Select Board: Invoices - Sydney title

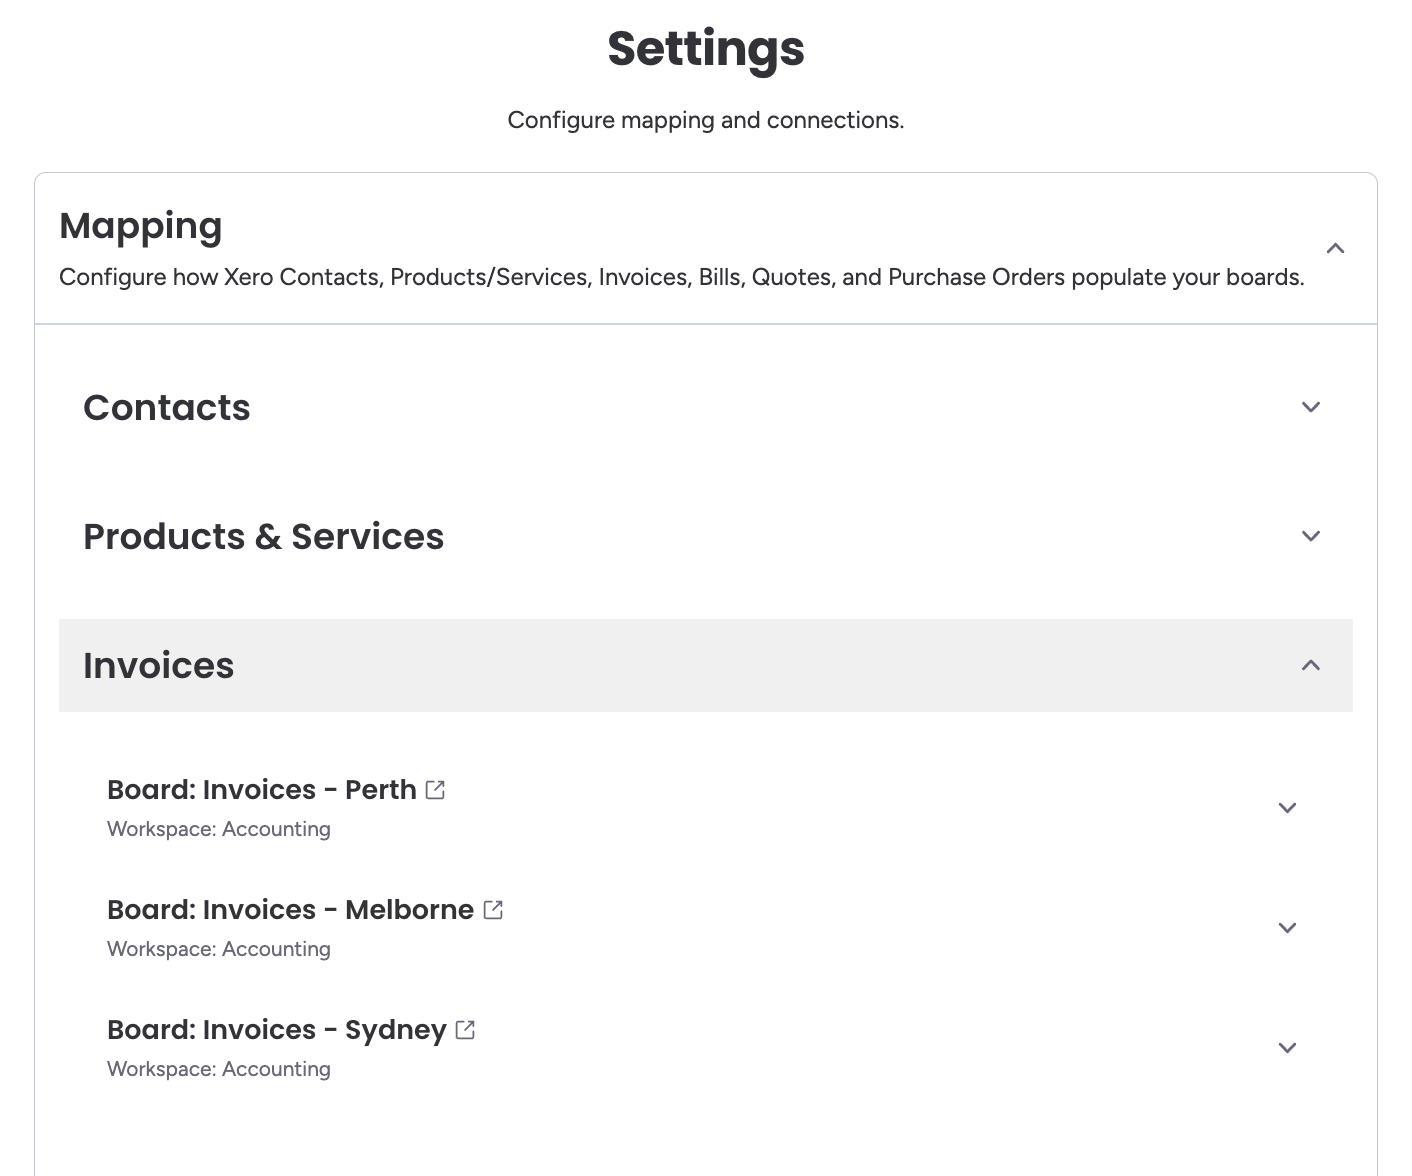click(276, 1030)
